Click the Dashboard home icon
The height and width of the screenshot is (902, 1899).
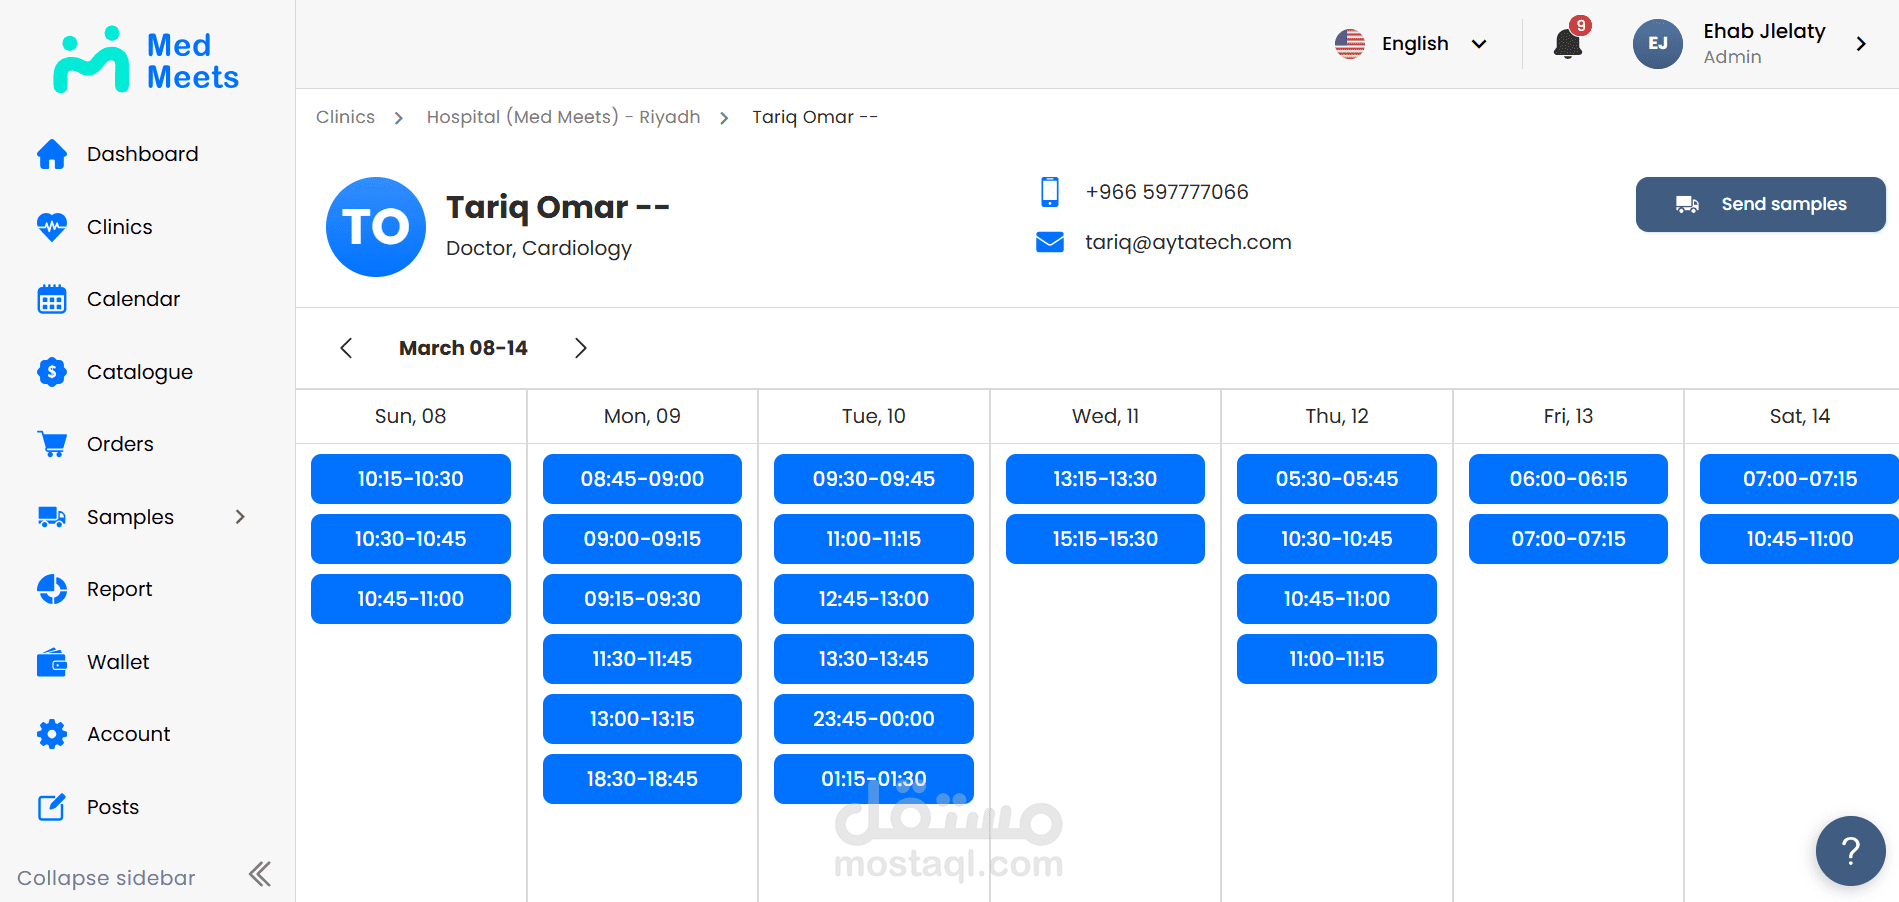[x=52, y=154]
